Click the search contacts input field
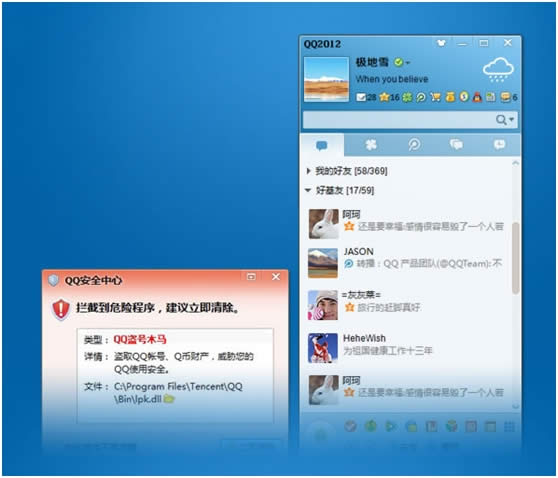This screenshot has width=558, height=478. [x=399, y=120]
